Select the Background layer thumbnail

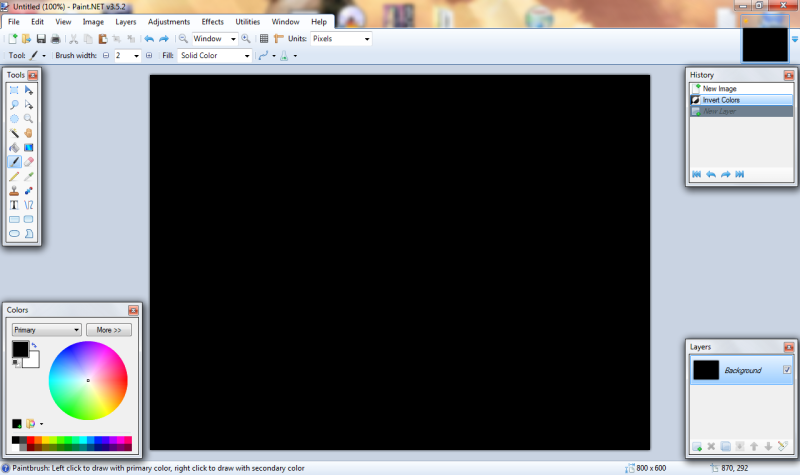pos(706,370)
